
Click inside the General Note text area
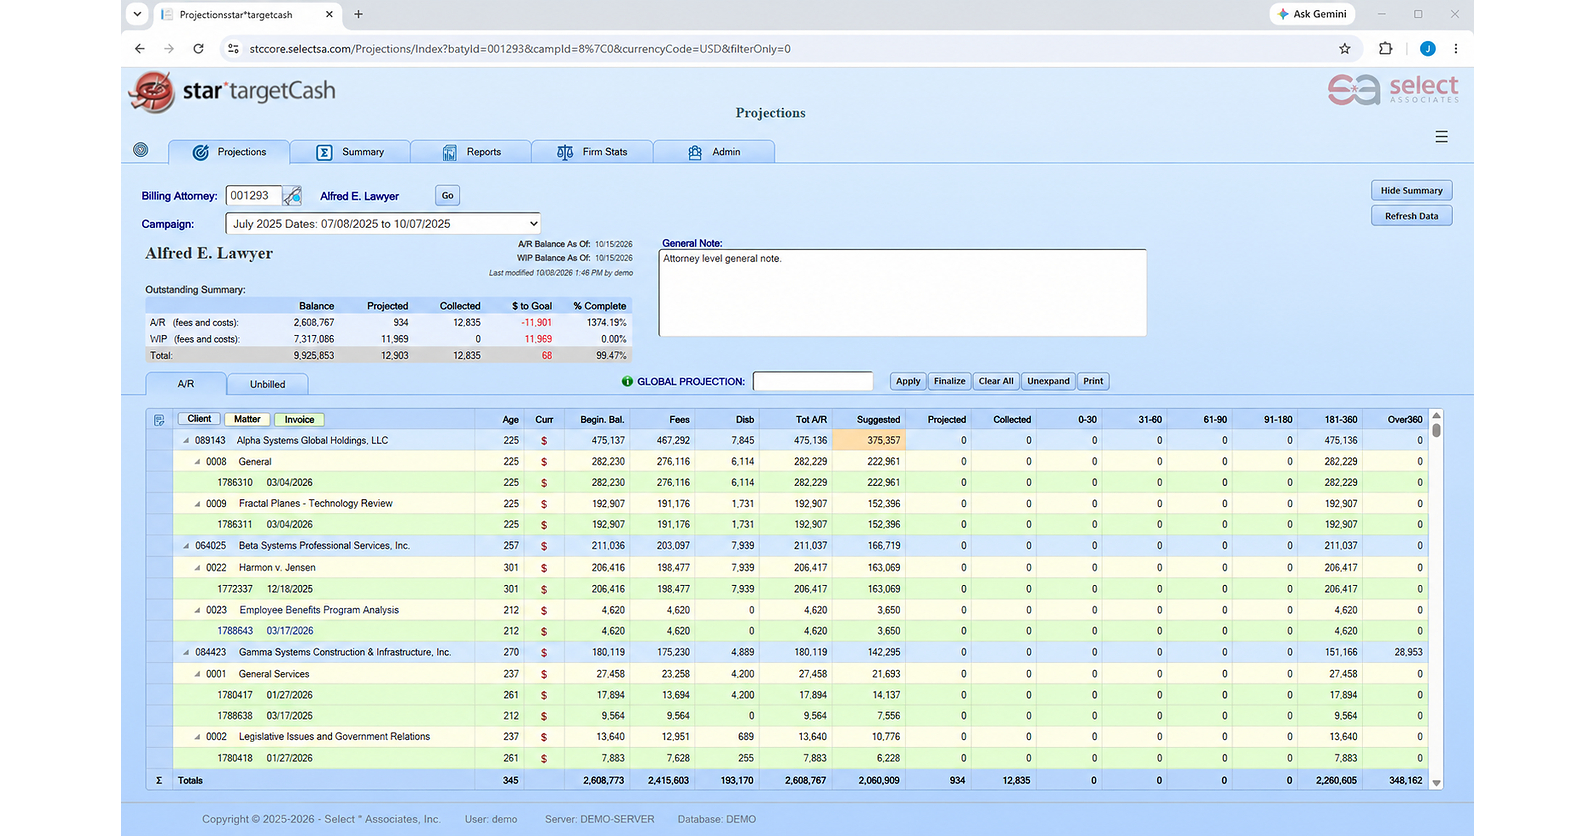pyautogui.click(x=902, y=293)
